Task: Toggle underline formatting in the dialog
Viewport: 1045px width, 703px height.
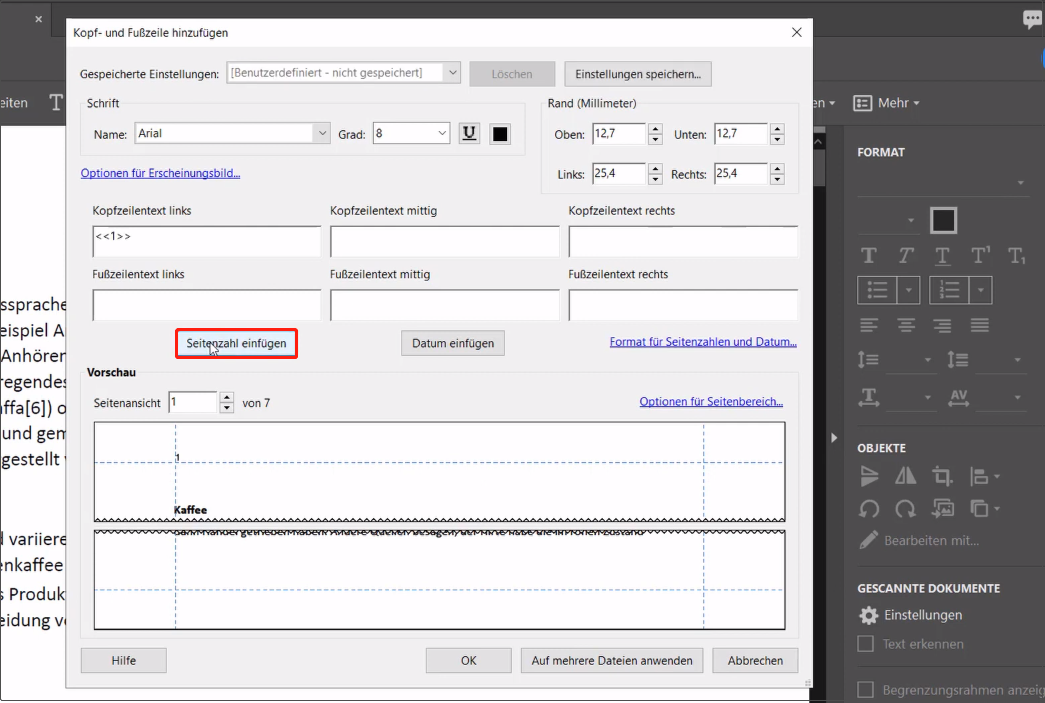Action: click(x=468, y=133)
